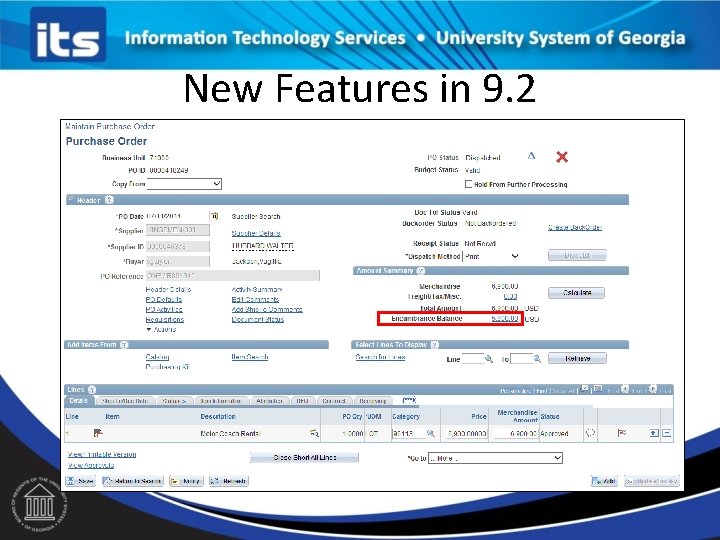The height and width of the screenshot is (540, 720).
Task: Open the Create BackOrder link
Action: pos(575,227)
